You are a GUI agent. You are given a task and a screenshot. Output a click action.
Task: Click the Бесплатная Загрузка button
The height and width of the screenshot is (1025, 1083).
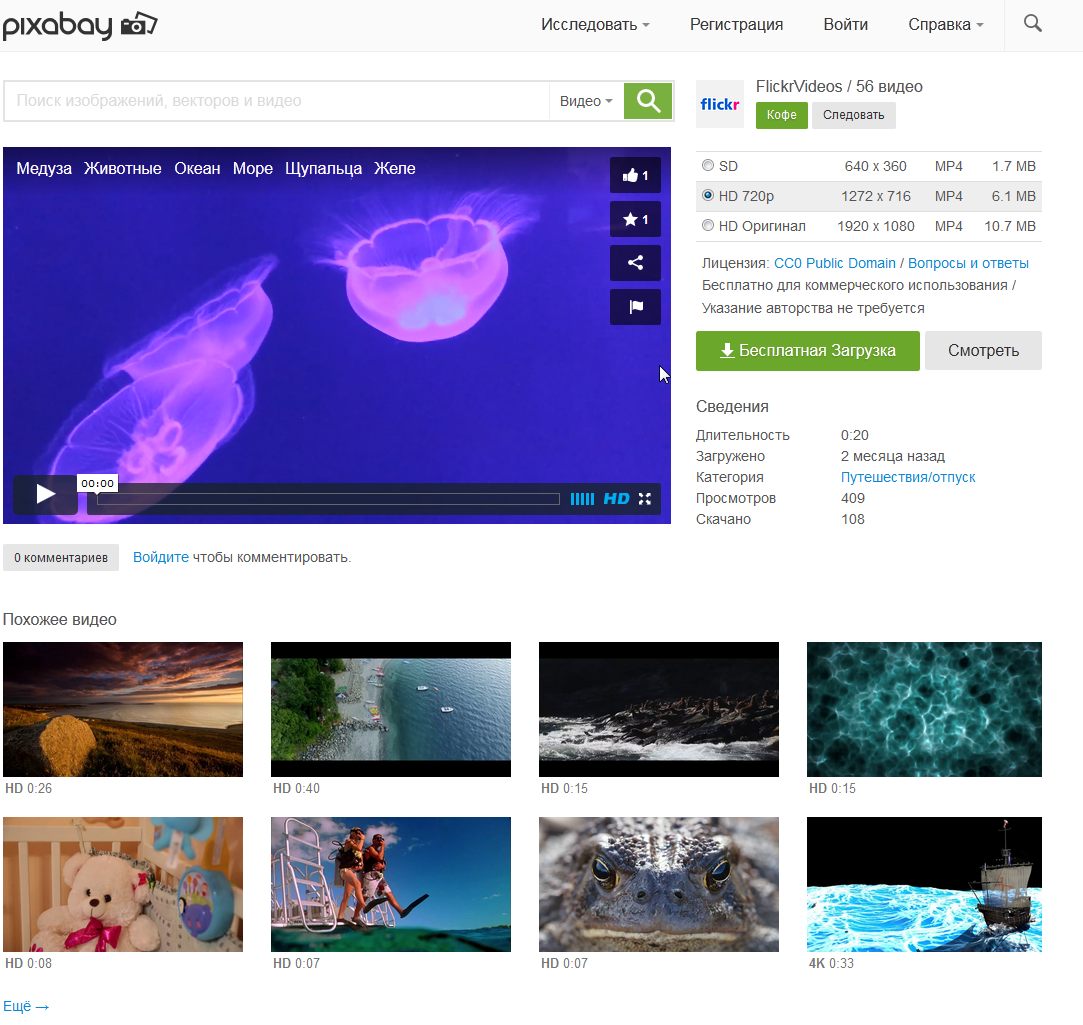click(807, 351)
